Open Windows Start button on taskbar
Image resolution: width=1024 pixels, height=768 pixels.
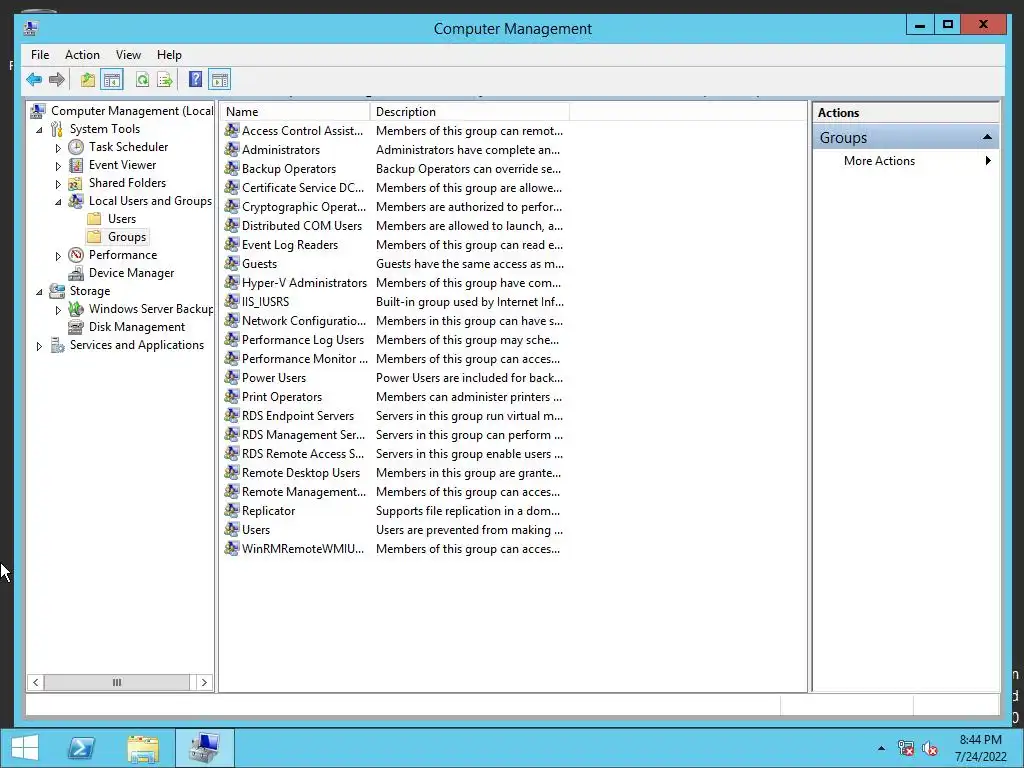pos(25,748)
